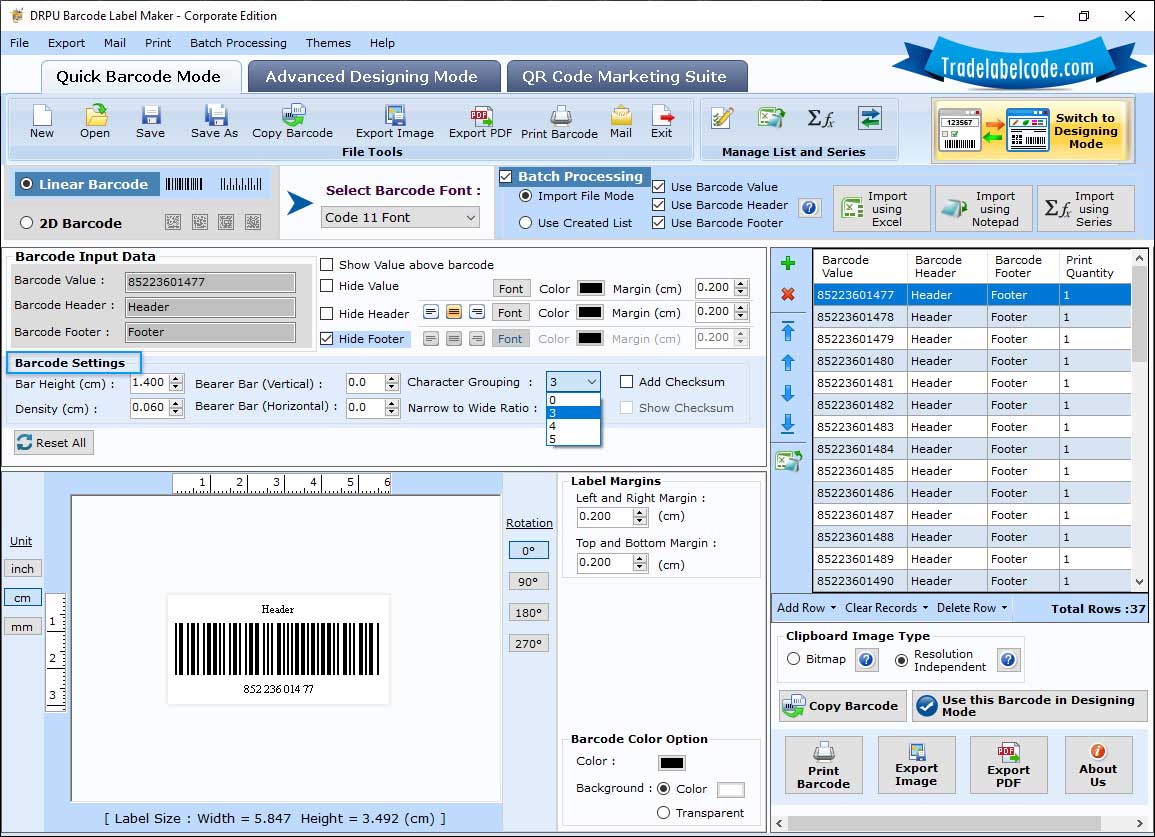Image resolution: width=1155 pixels, height=837 pixels.
Task: Click the Reset All button
Action: (x=54, y=443)
